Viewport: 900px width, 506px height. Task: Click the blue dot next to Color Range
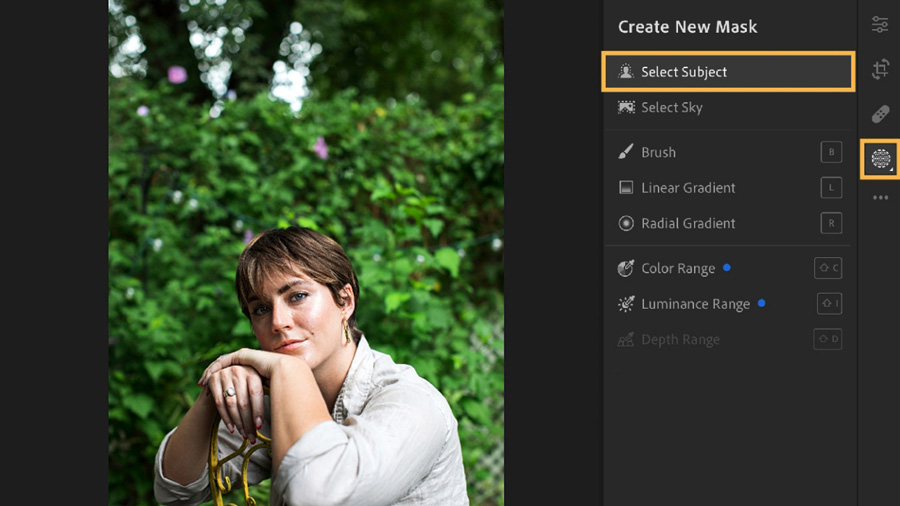727,267
